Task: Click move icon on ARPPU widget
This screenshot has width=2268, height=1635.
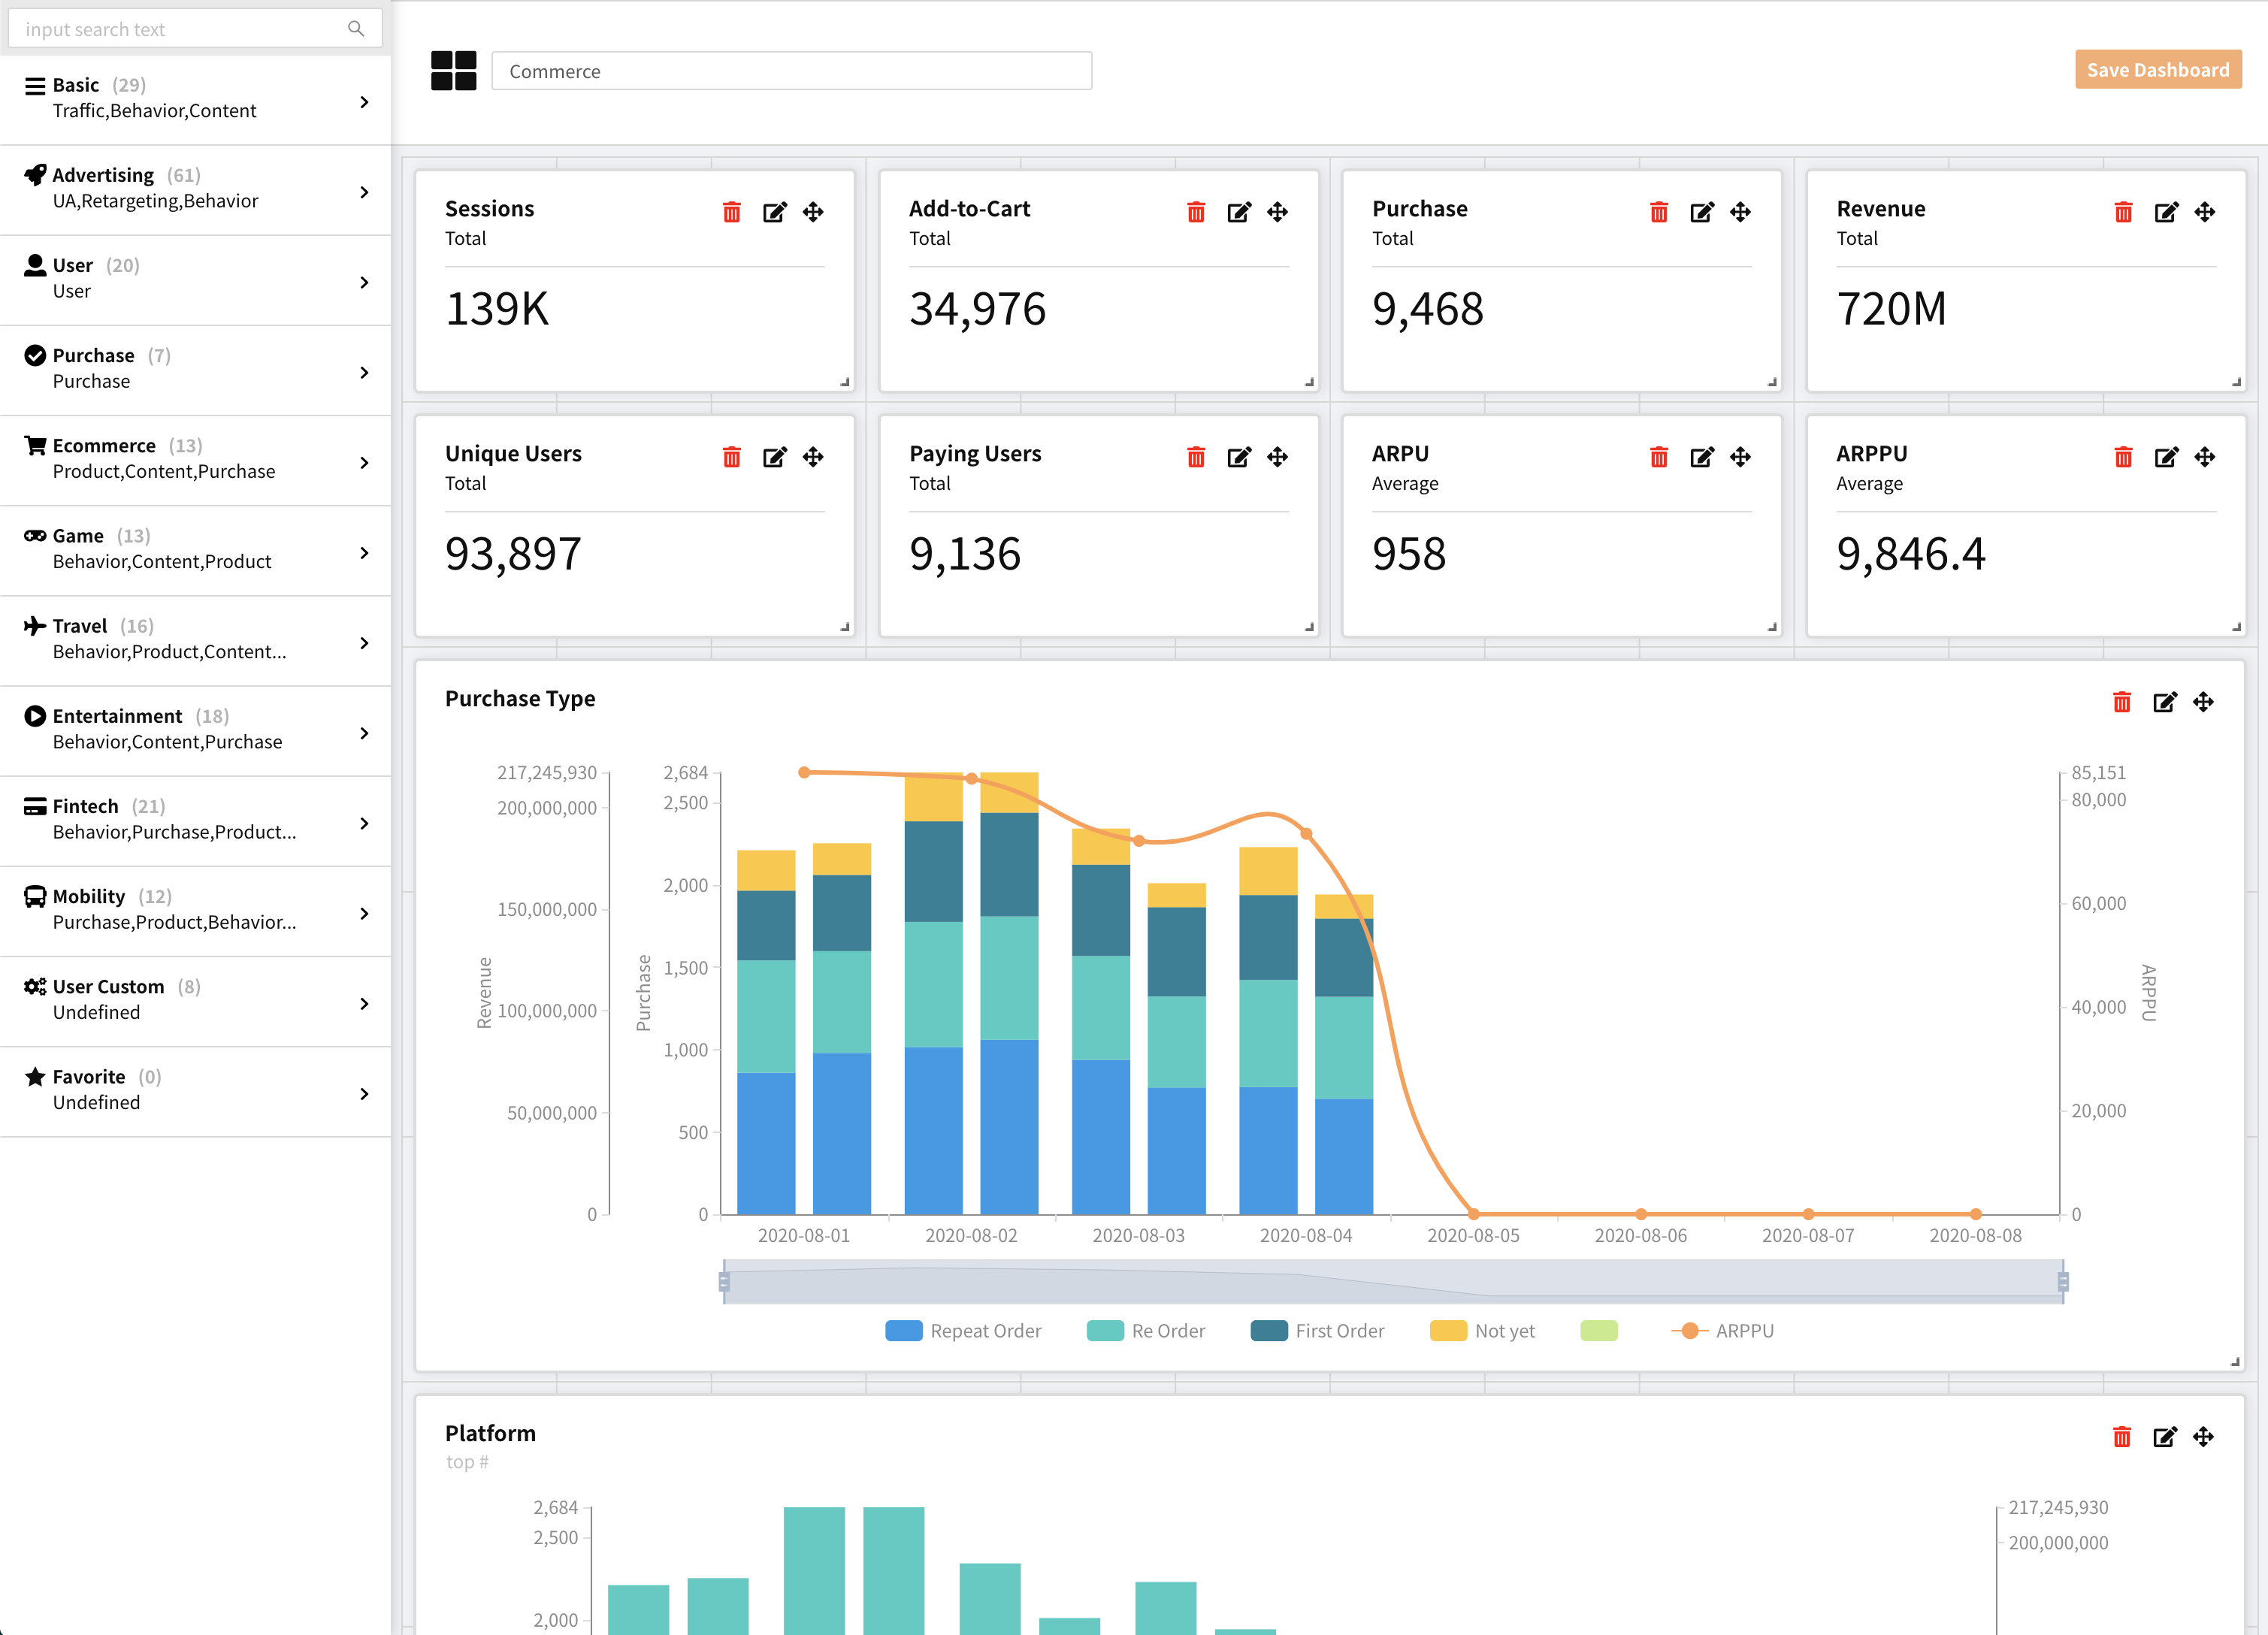Action: coord(2204,457)
